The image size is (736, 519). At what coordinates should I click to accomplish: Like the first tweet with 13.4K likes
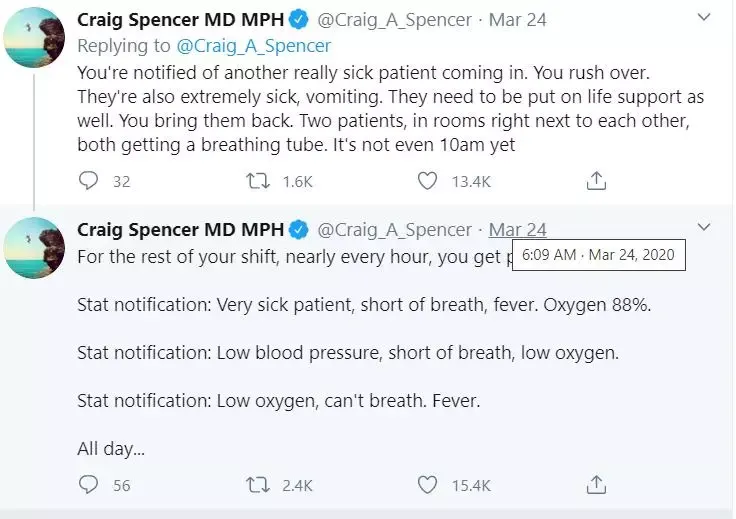pos(427,181)
